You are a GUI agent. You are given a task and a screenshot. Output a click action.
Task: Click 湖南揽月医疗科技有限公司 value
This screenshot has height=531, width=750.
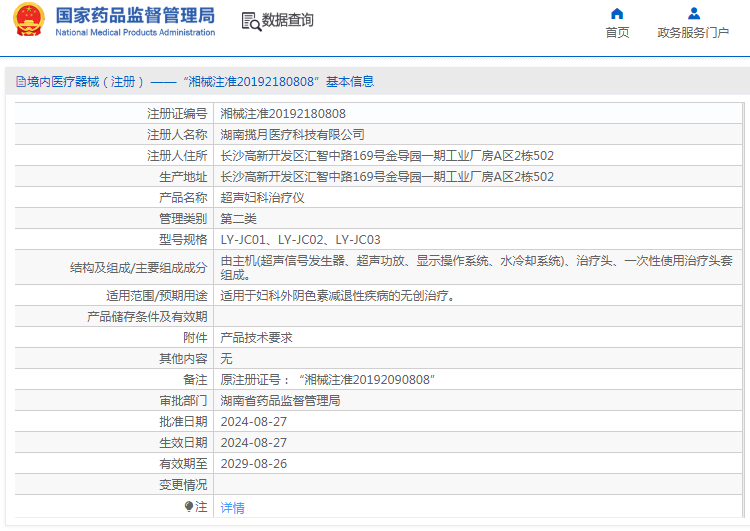292,135
